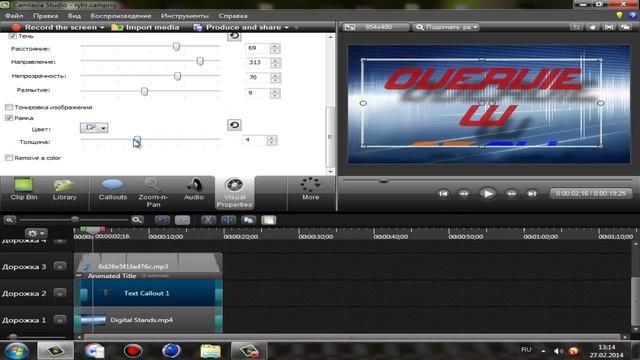Click the Толщина spinner arrows
The image size is (640, 360).
pyautogui.click(x=272, y=140)
